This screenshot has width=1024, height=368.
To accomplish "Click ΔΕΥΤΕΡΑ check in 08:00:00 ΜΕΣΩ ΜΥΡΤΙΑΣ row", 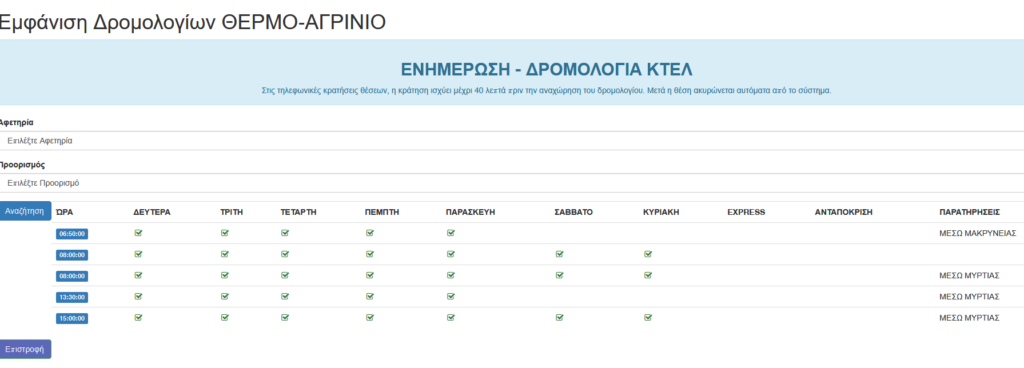I will click(138, 275).
